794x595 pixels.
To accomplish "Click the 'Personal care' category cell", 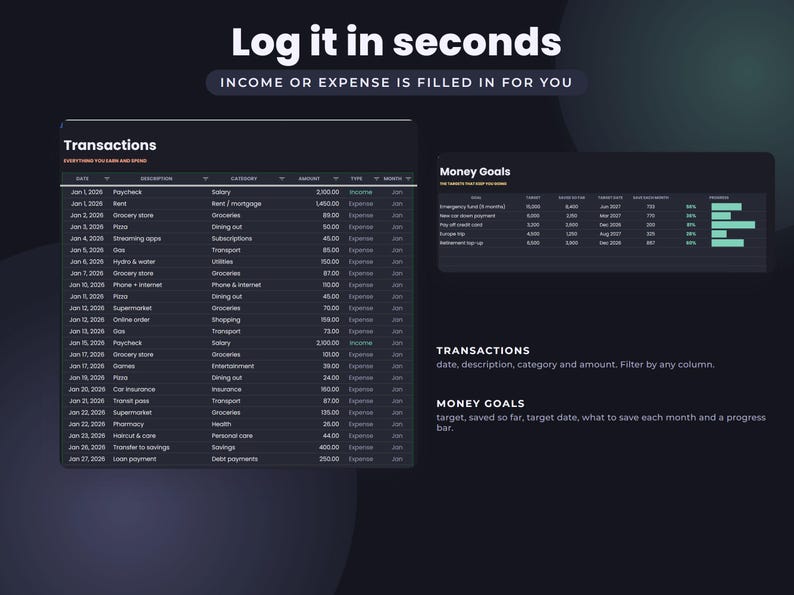I will pyautogui.click(x=232, y=436).
